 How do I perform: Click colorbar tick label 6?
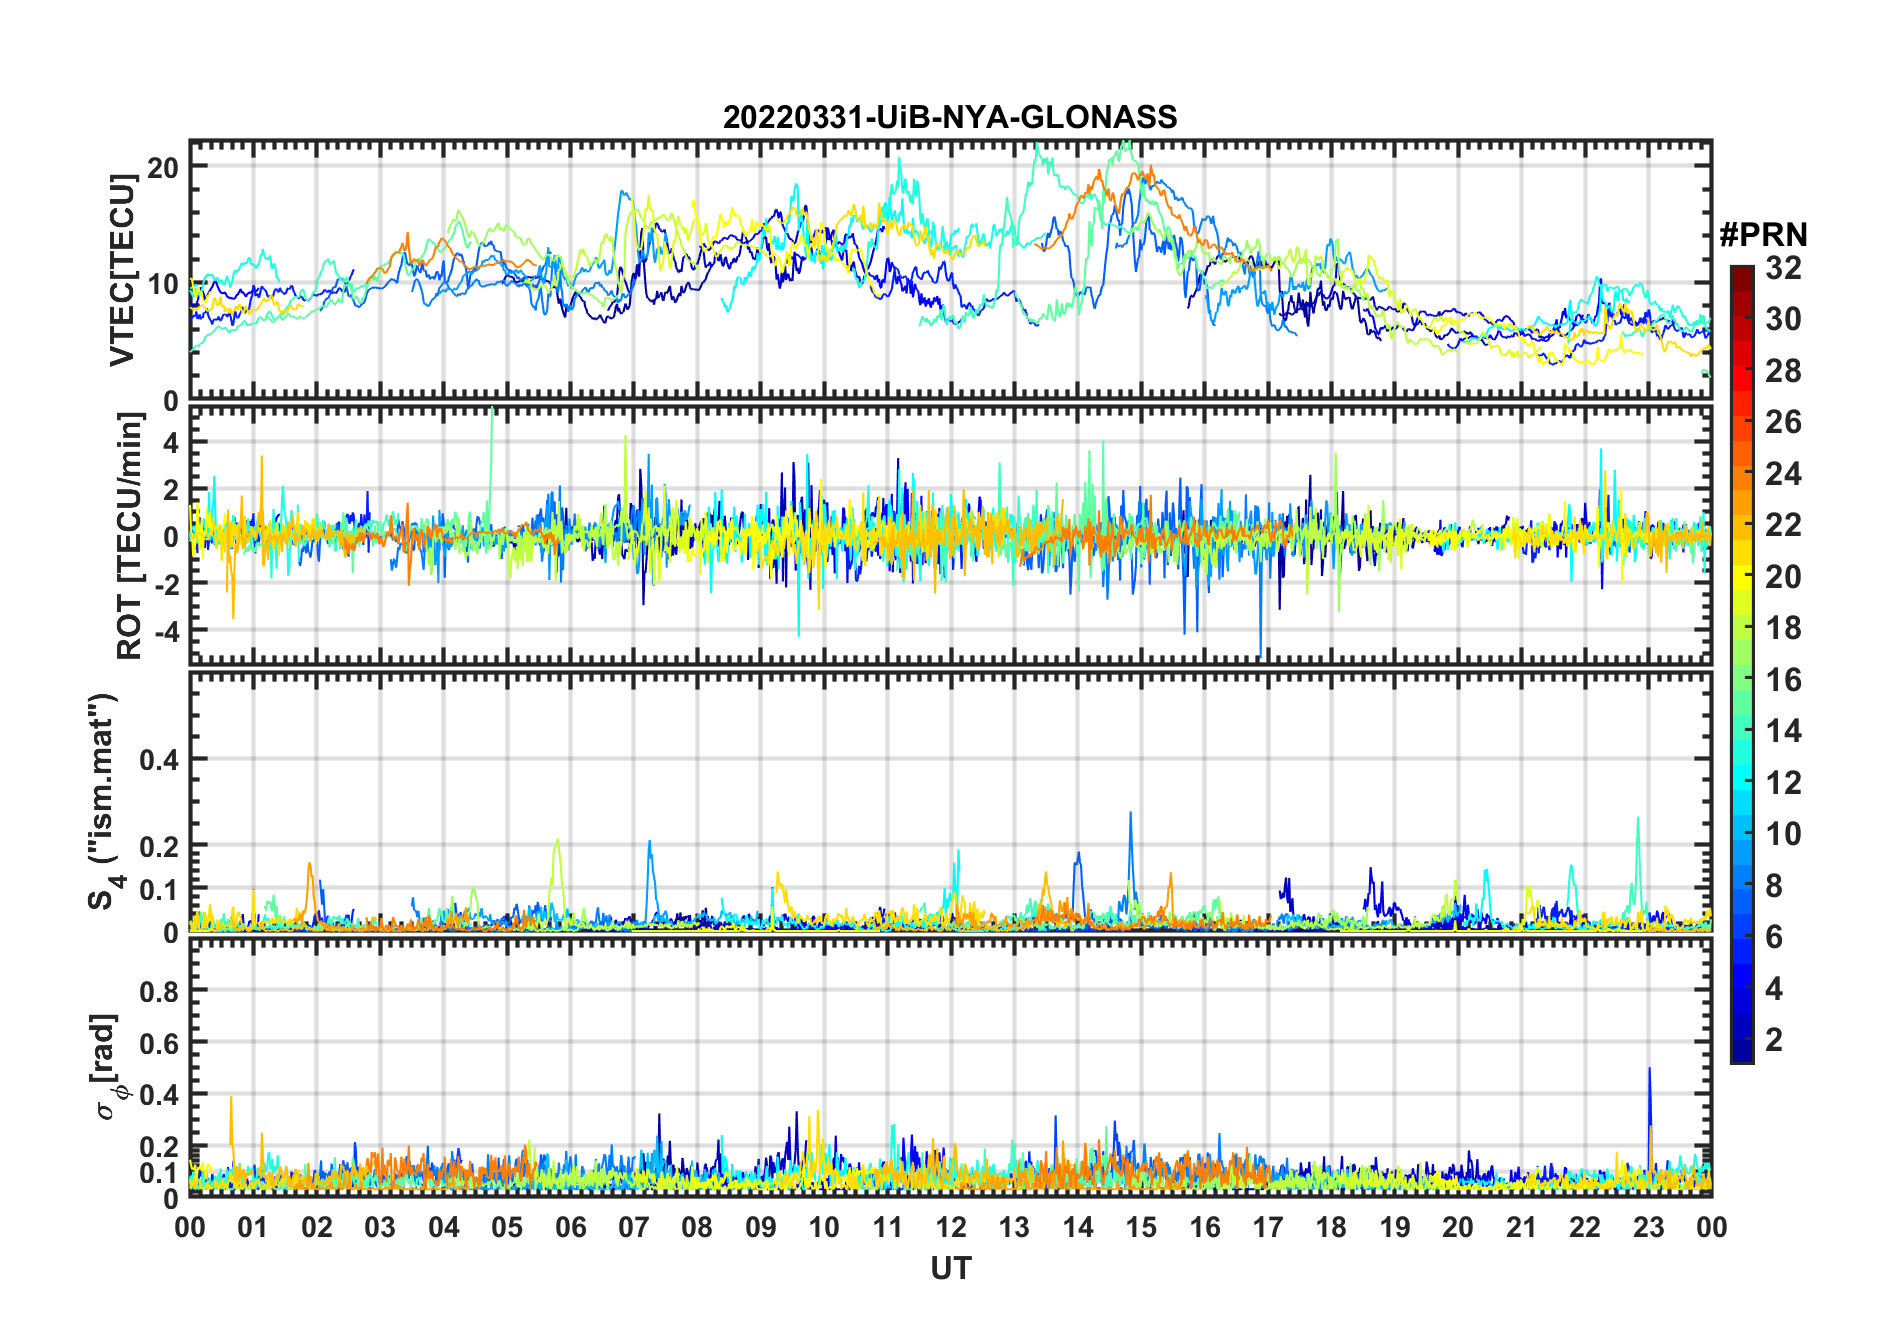[x=1775, y=937]
